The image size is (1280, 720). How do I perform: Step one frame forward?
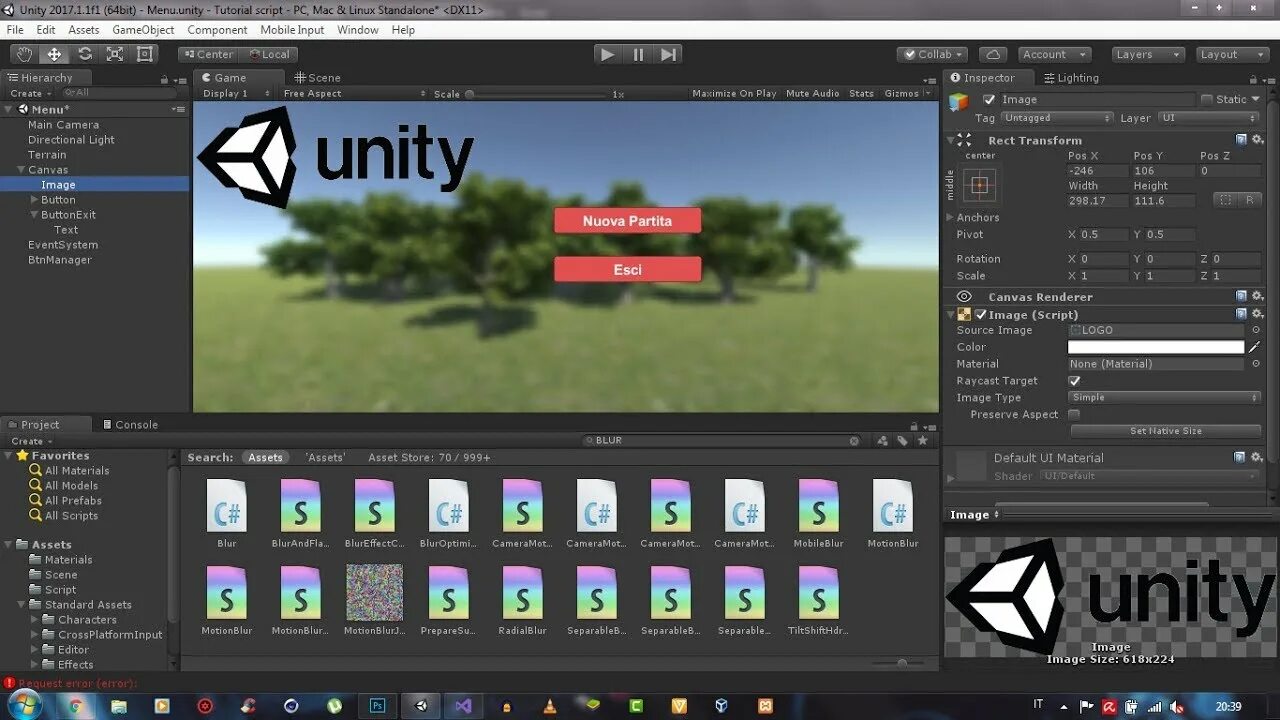coord(669,54)
